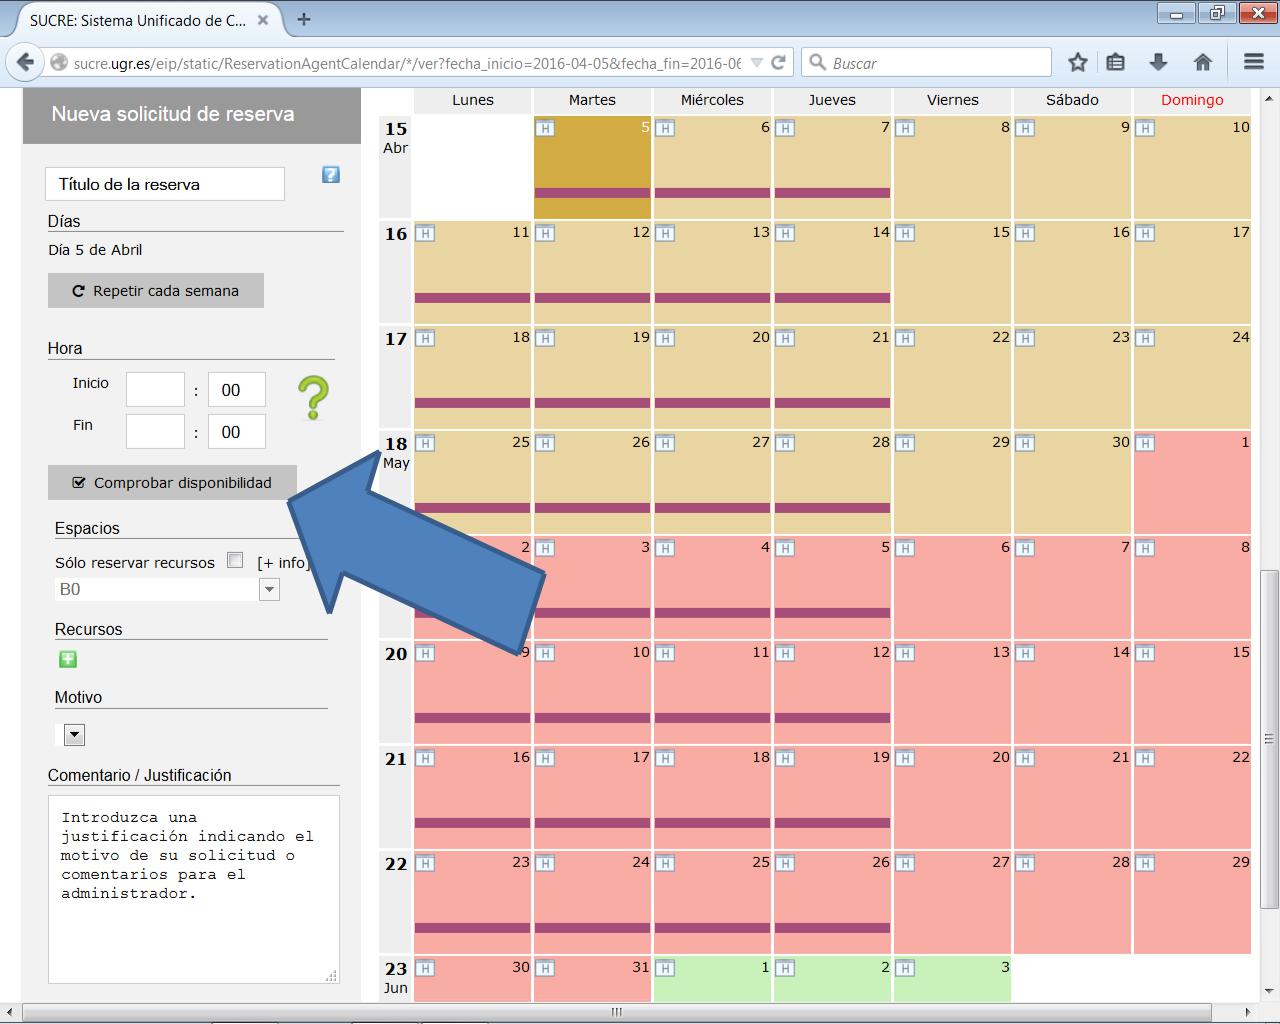Expand the B0 space dropdown
The image size is (1280, 1024).
[269, 590]
